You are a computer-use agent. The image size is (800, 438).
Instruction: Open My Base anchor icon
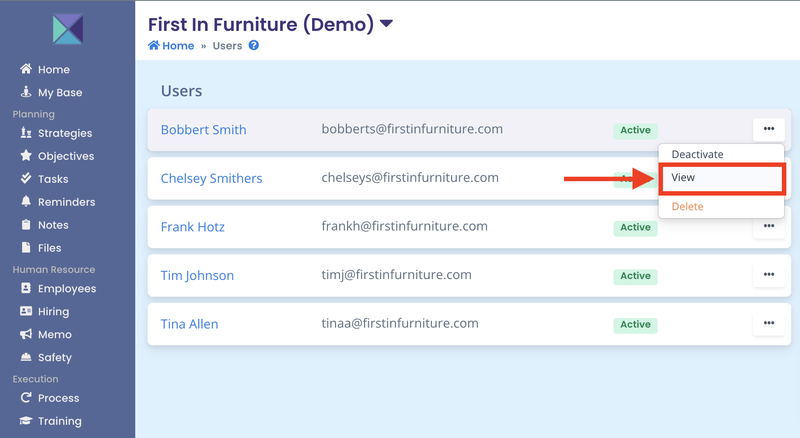26,93
